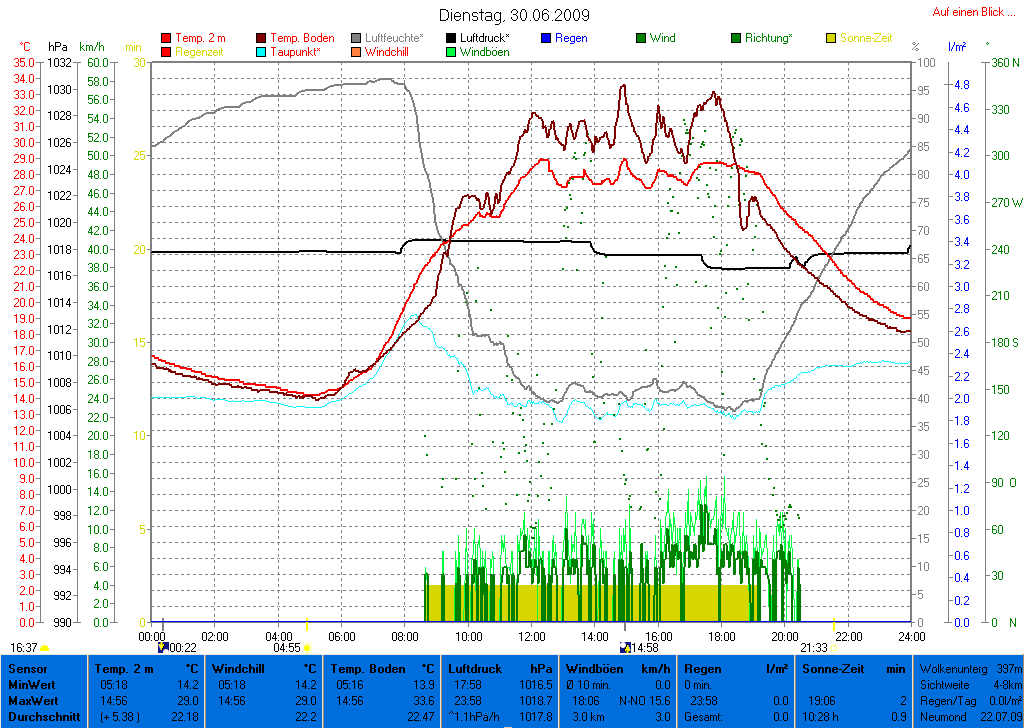1024x728 pixels.
Task: Click the sunset icon next to 21:33
Action: 834,648
